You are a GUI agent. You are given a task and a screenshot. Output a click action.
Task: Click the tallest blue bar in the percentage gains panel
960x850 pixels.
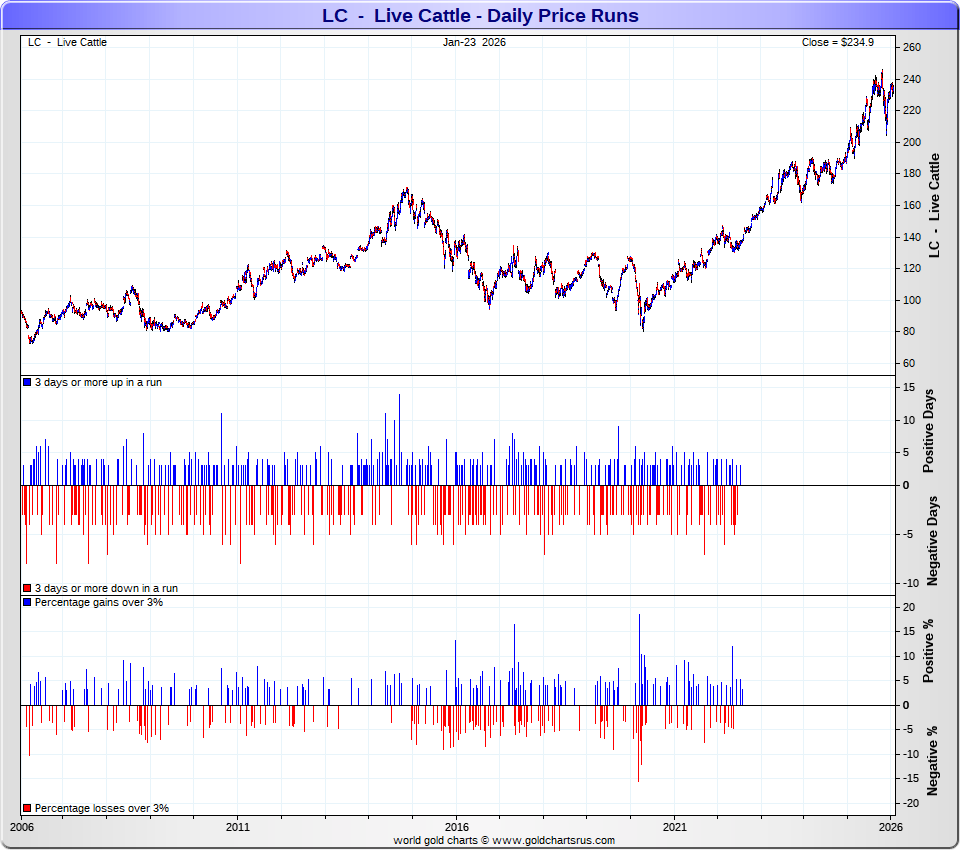[639, 660]
